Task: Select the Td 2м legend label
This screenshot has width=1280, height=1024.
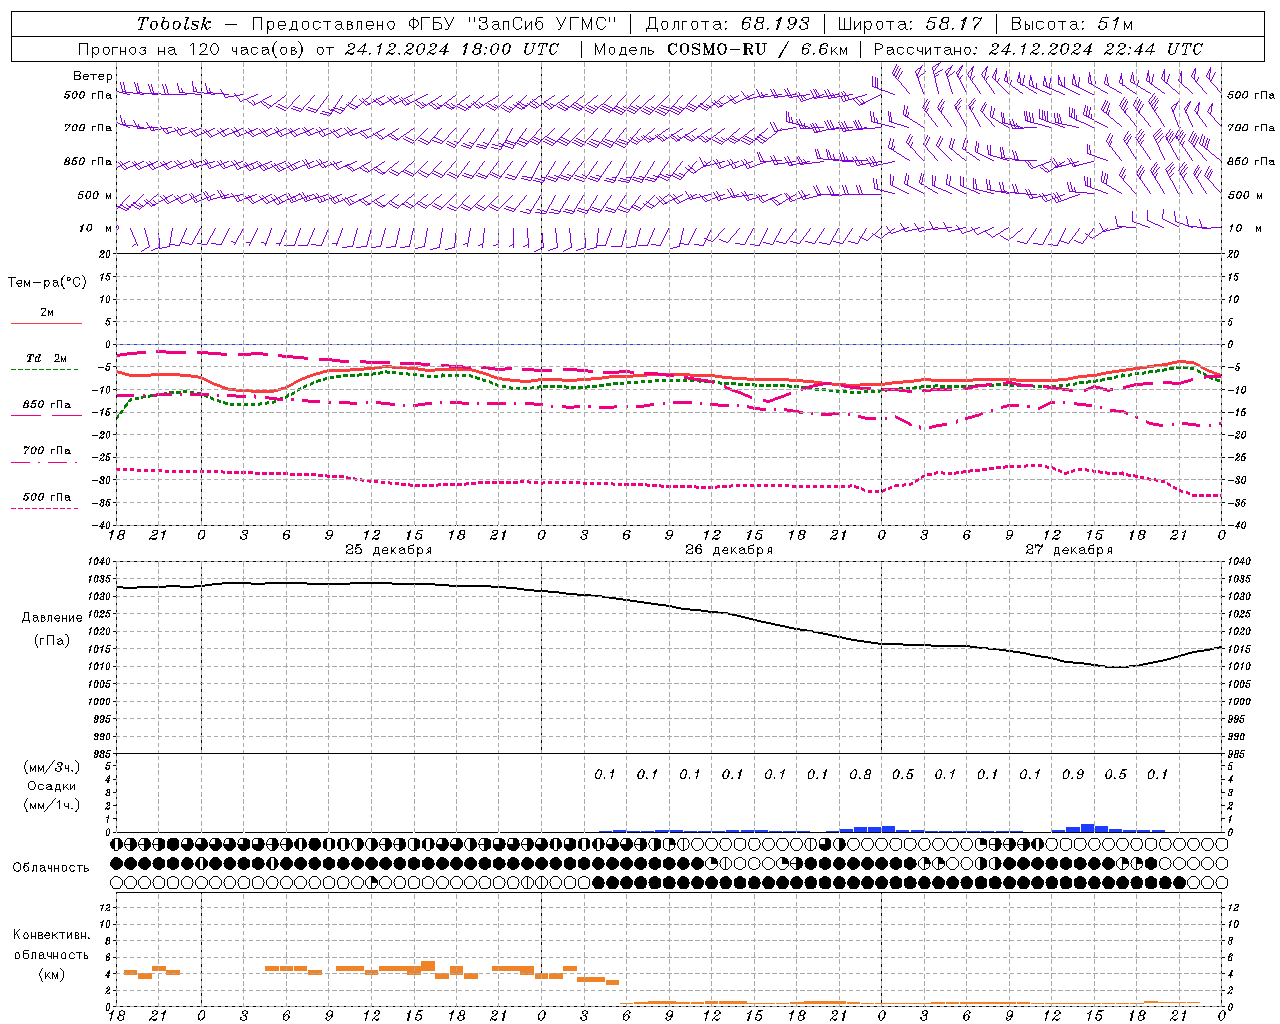Action: coord(47,358)
